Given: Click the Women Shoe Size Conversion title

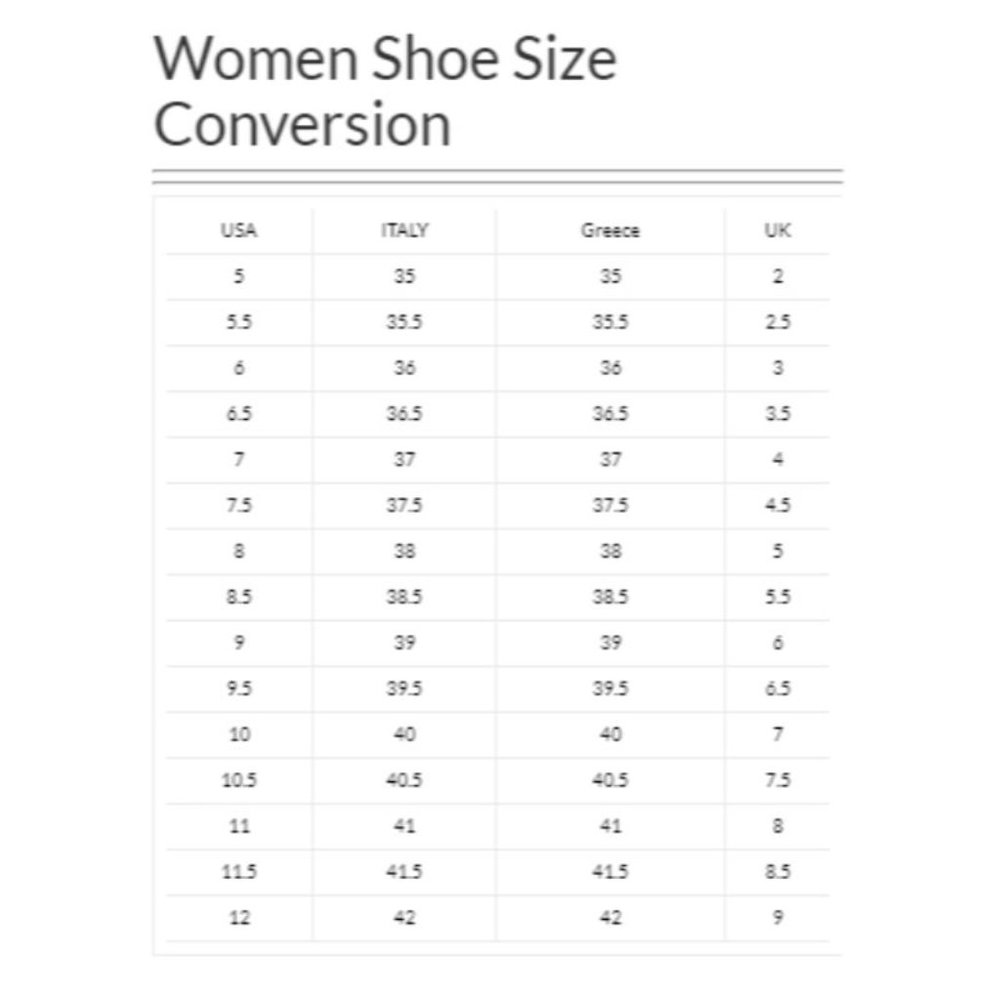Looking at the screenshot, I should (385, 92).
